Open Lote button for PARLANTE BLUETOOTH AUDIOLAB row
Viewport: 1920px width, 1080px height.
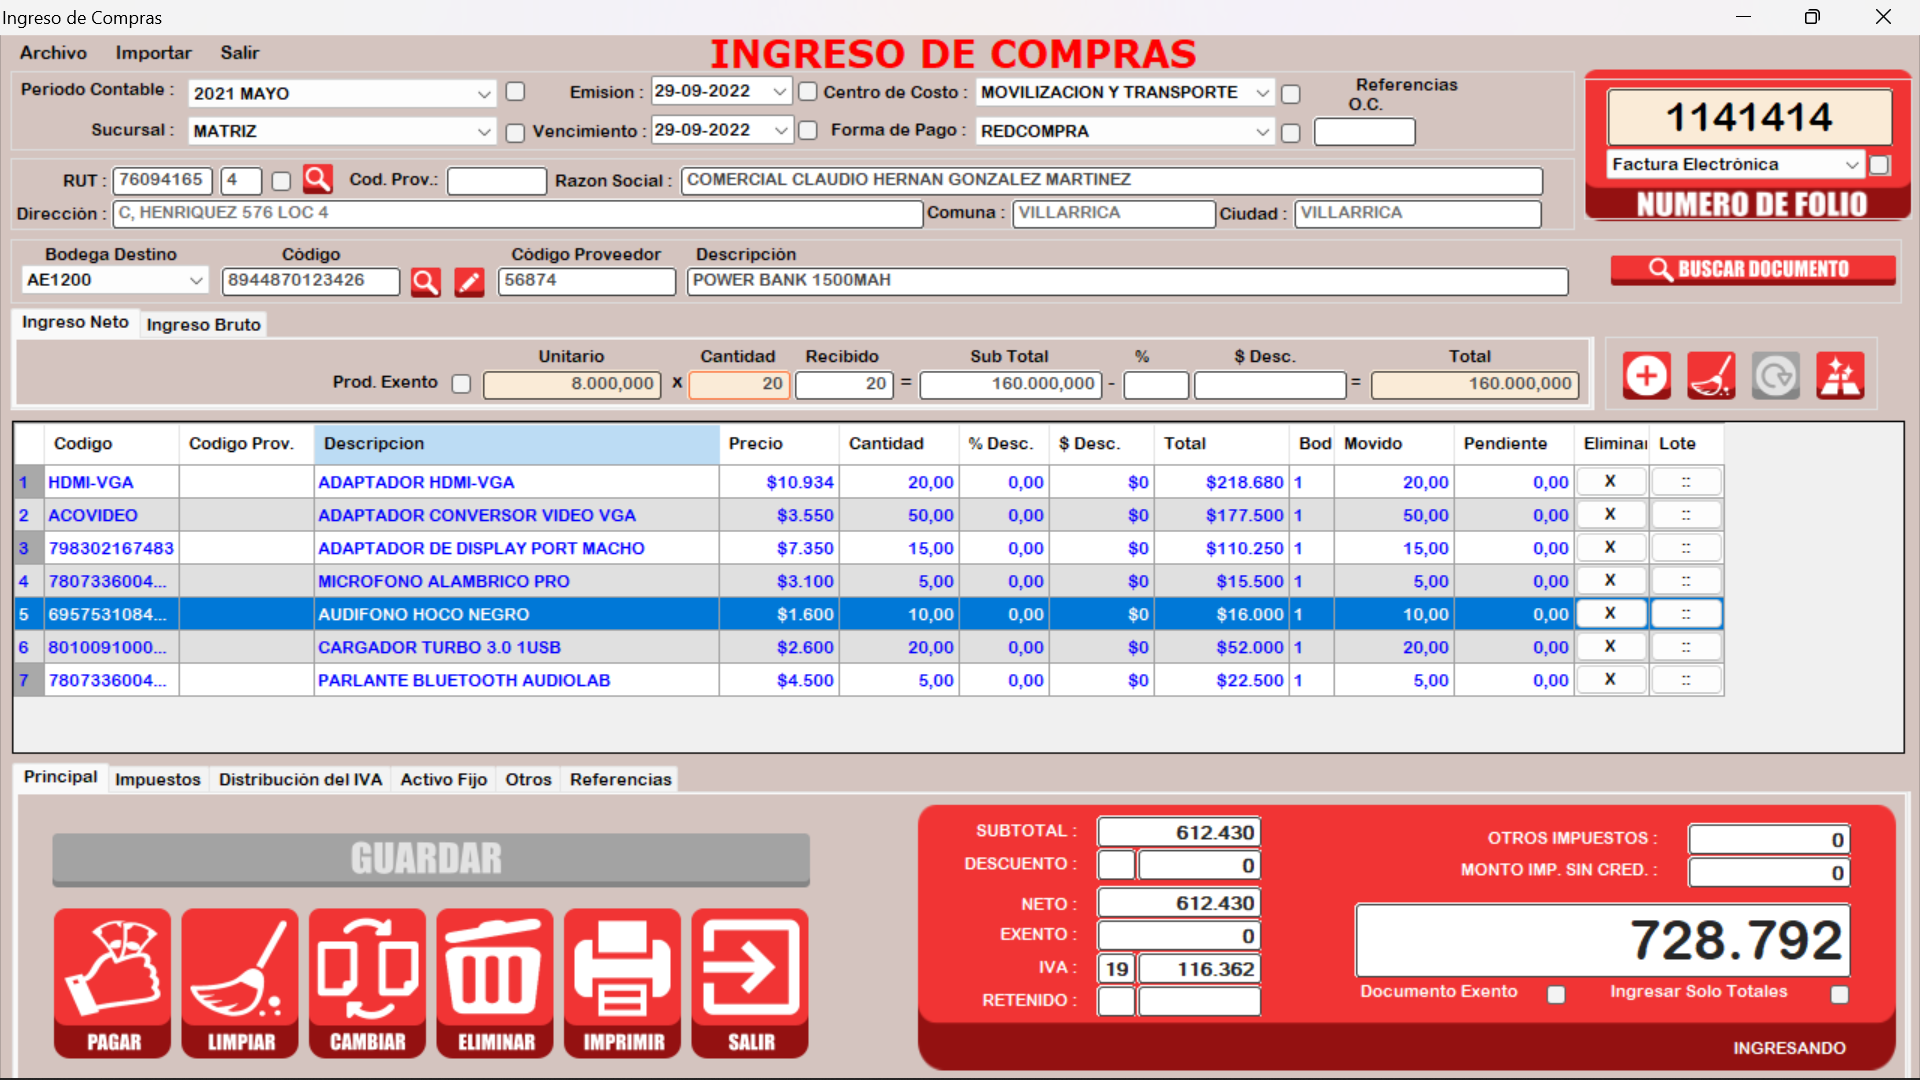[x=1686, y=680]
